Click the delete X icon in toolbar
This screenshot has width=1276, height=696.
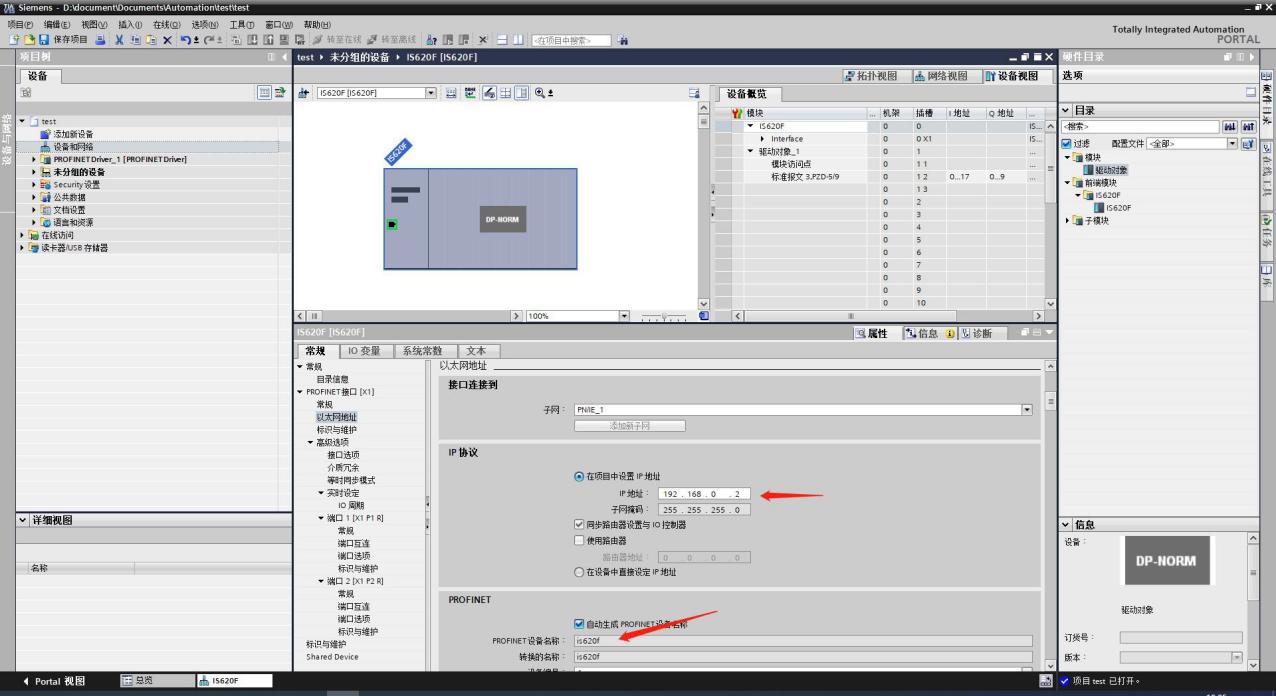coord(167,40)
